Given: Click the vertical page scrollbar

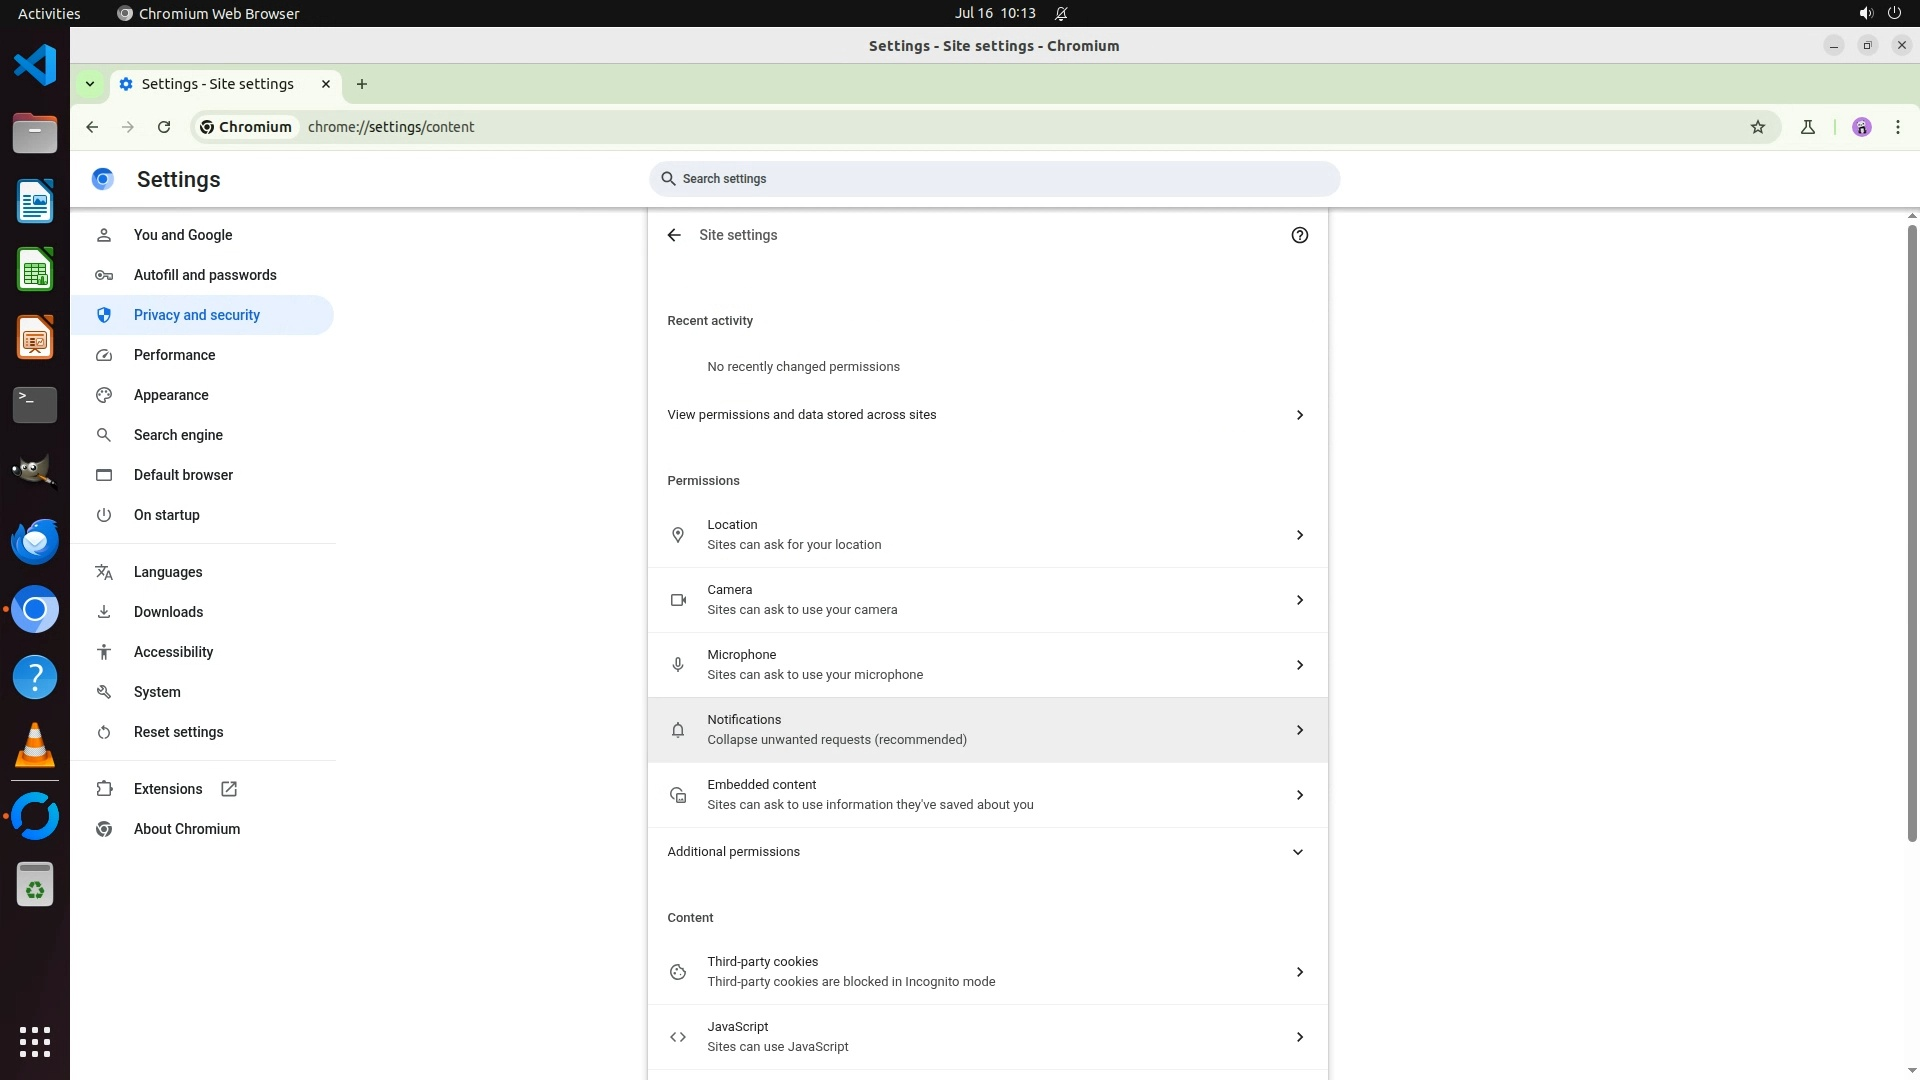Looking at the screenshot, I should (1912, 530).
